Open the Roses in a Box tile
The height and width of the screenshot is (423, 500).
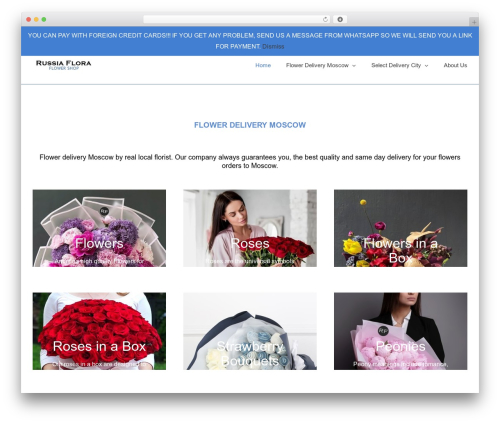(x=99, y=331)
